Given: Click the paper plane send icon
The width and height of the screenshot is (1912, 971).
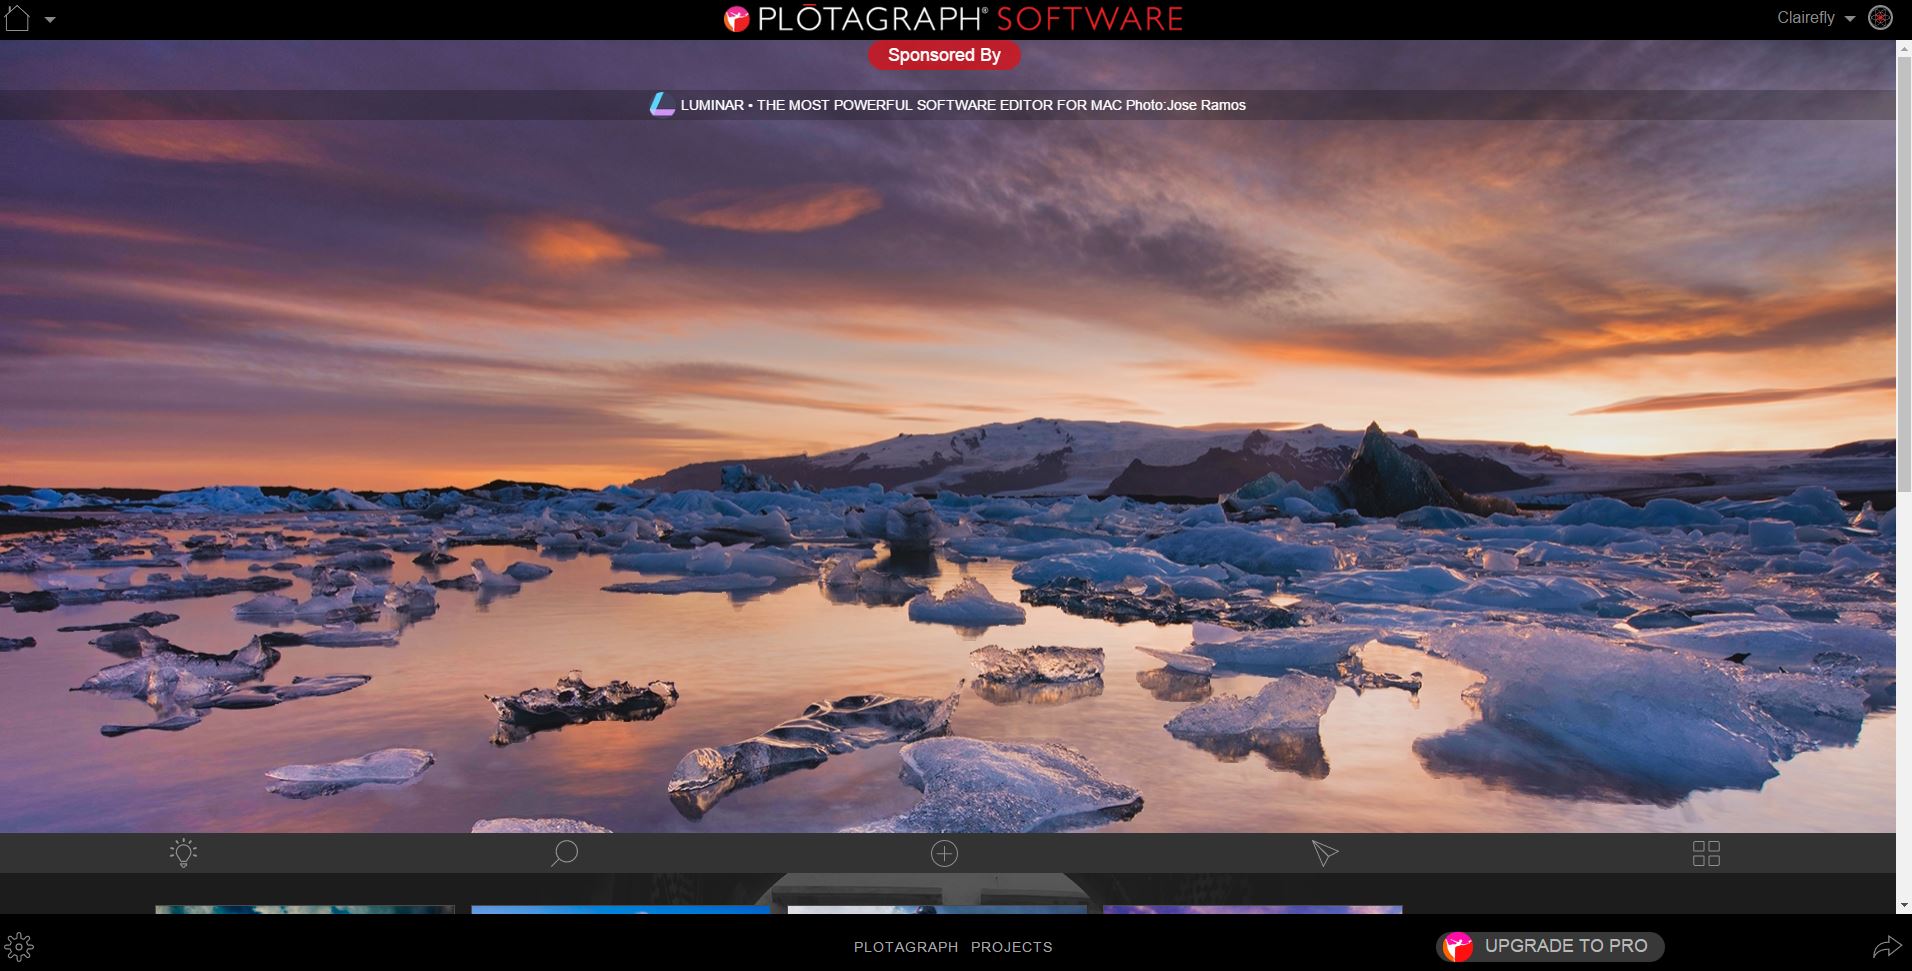Looking at the screenshot, I should tap(1325, 853).
